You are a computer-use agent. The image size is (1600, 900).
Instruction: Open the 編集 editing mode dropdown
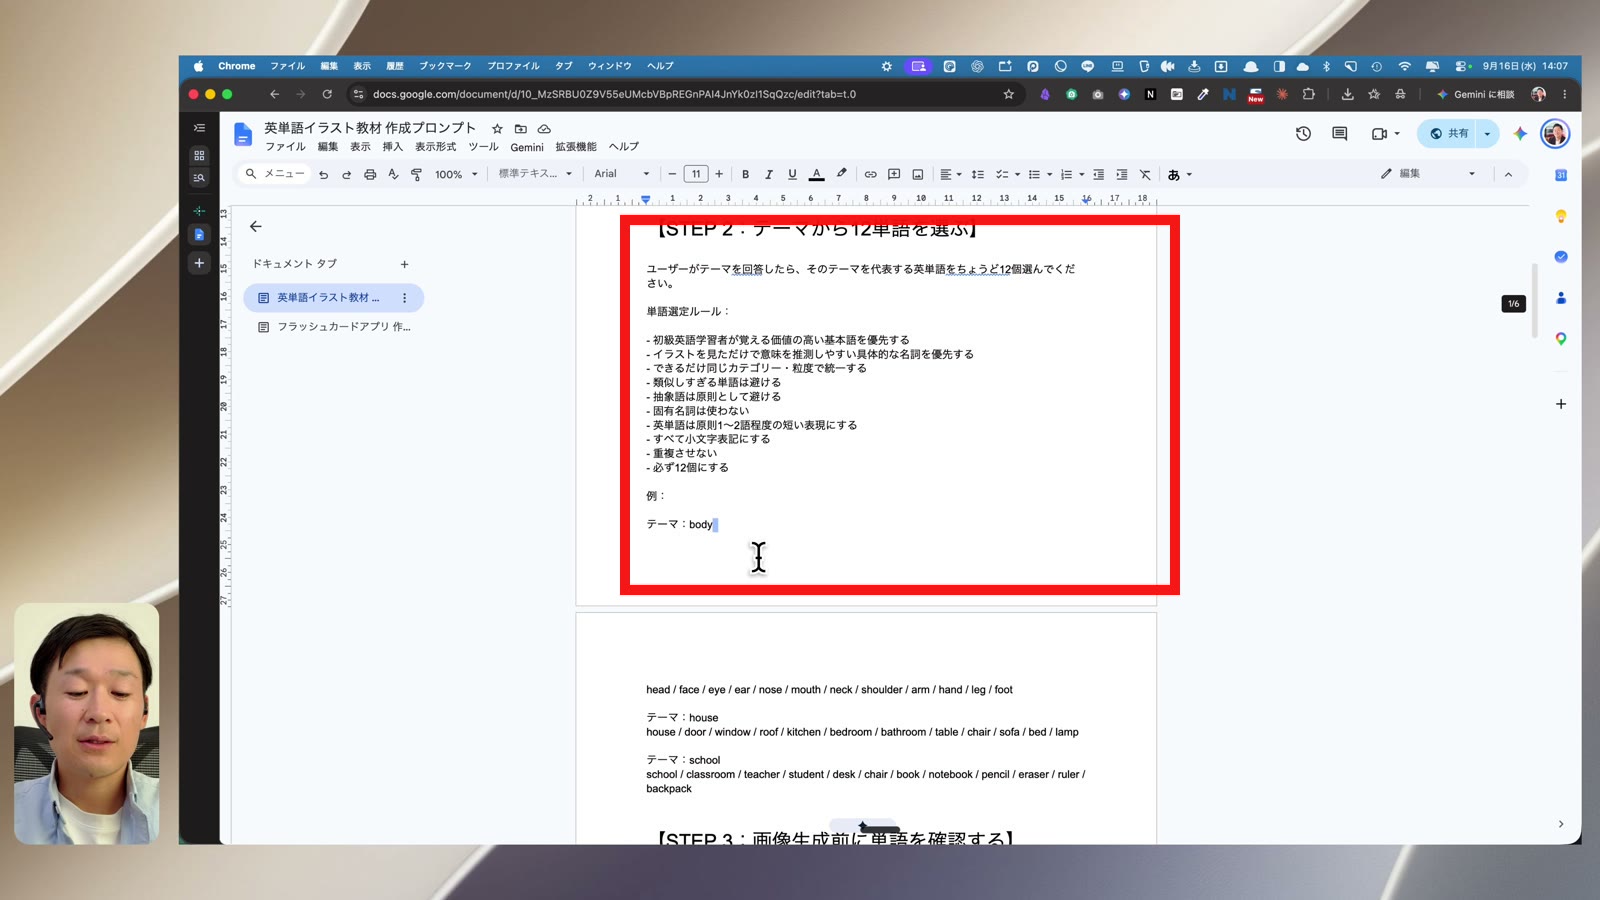(1427, 174)
